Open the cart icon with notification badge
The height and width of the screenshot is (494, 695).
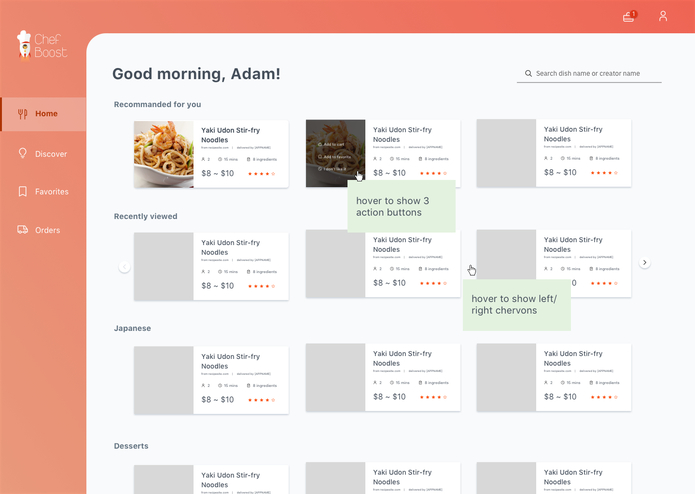click(x=629, y=16)
